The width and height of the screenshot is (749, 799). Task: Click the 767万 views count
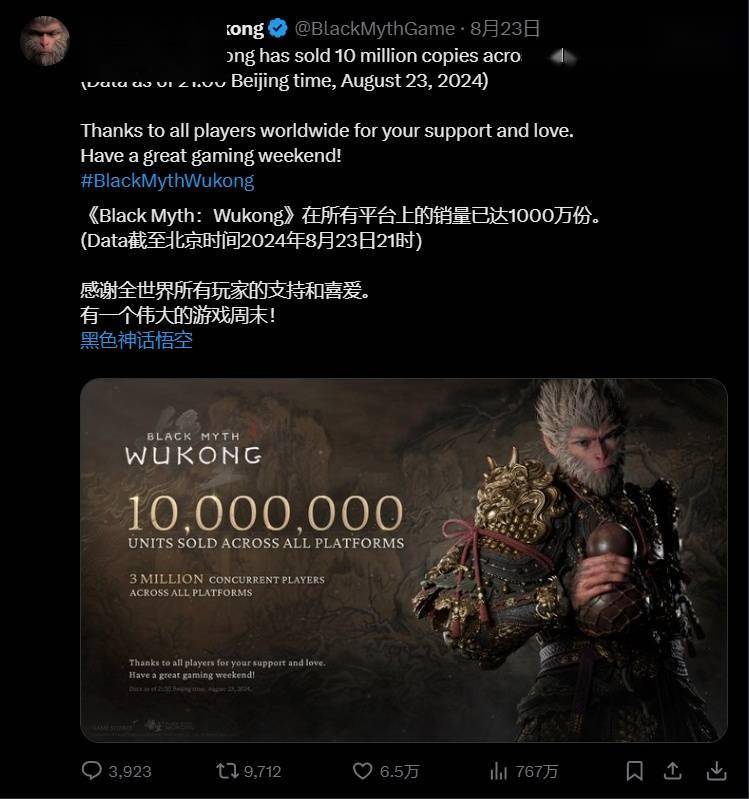coord(537,771)
